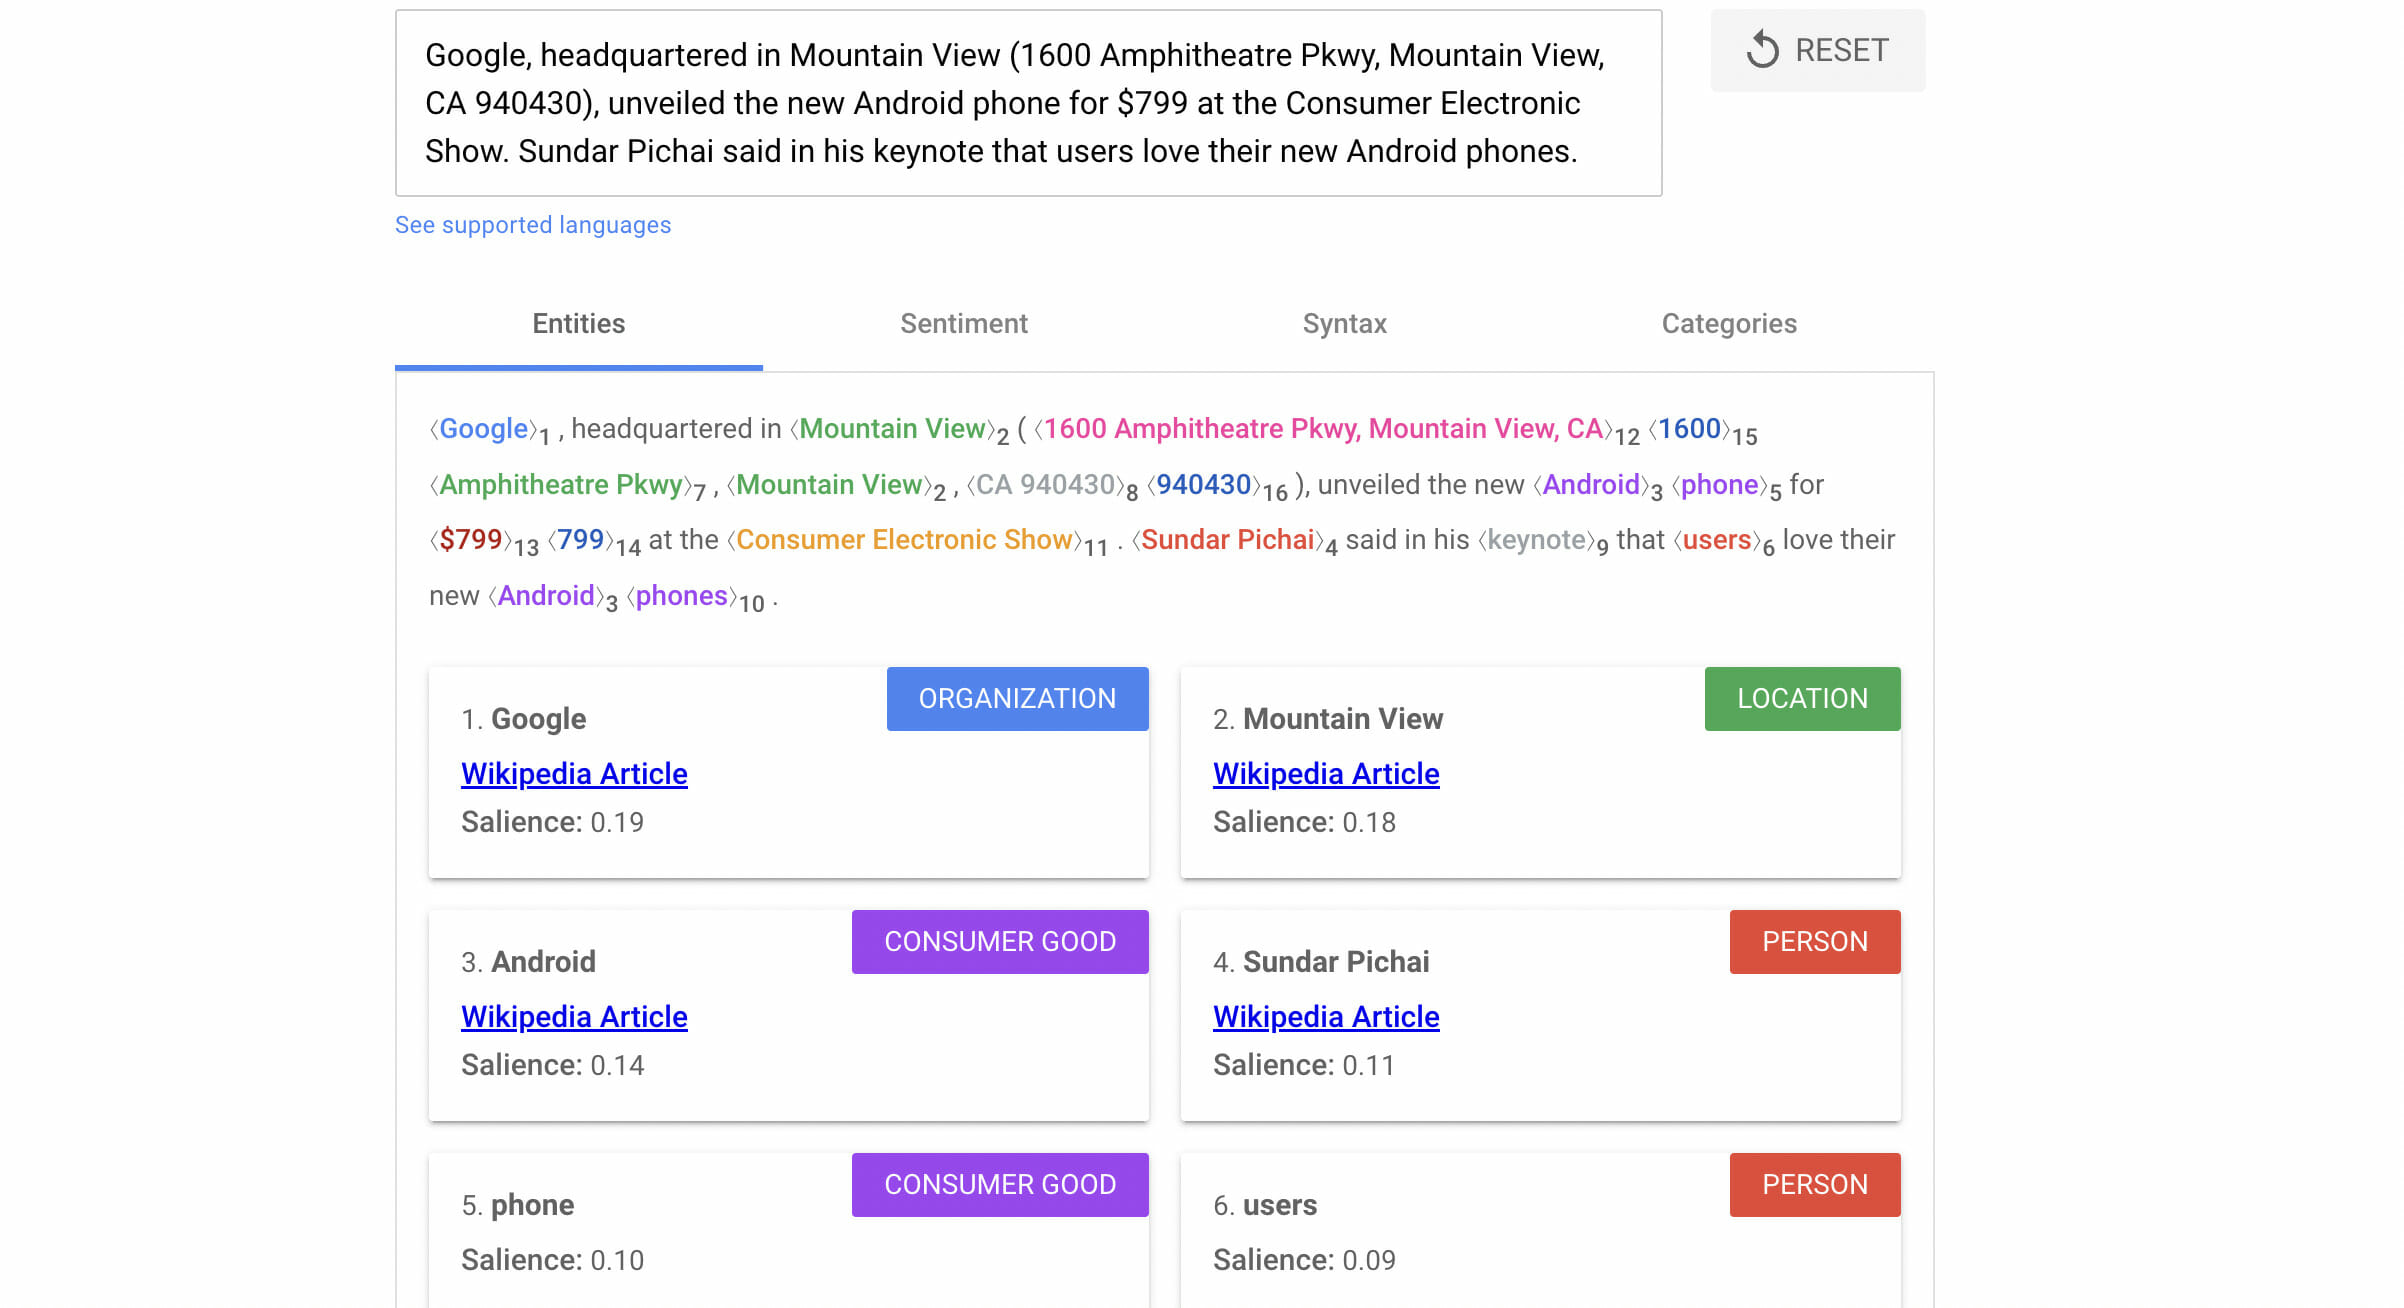The image size is (2404, 1308).
Task: Open Sundar Pichai's Wikipedia Article link
Action: 1326,1017
